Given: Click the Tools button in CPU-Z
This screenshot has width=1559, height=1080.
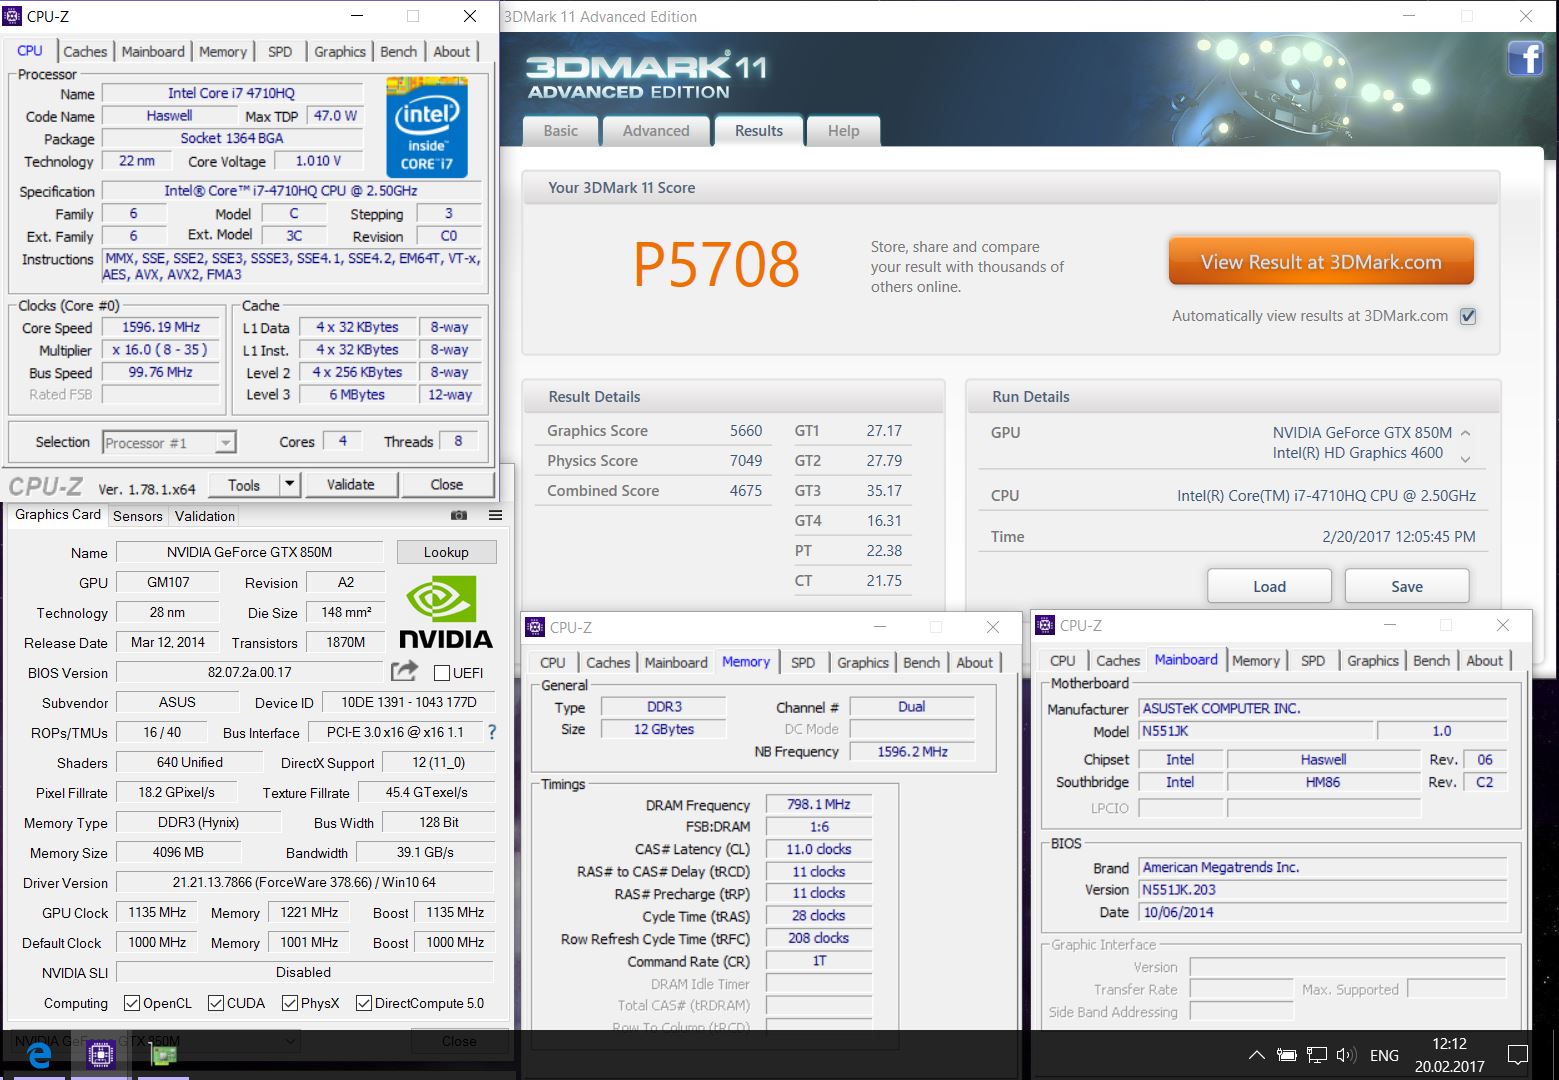Looking at the screenshot, I should (x=244, y=484).
